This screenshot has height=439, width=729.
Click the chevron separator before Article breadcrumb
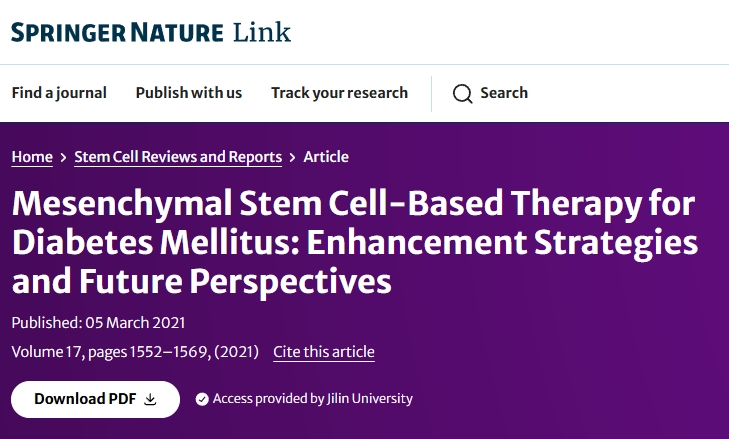click(x=292, y=157)
